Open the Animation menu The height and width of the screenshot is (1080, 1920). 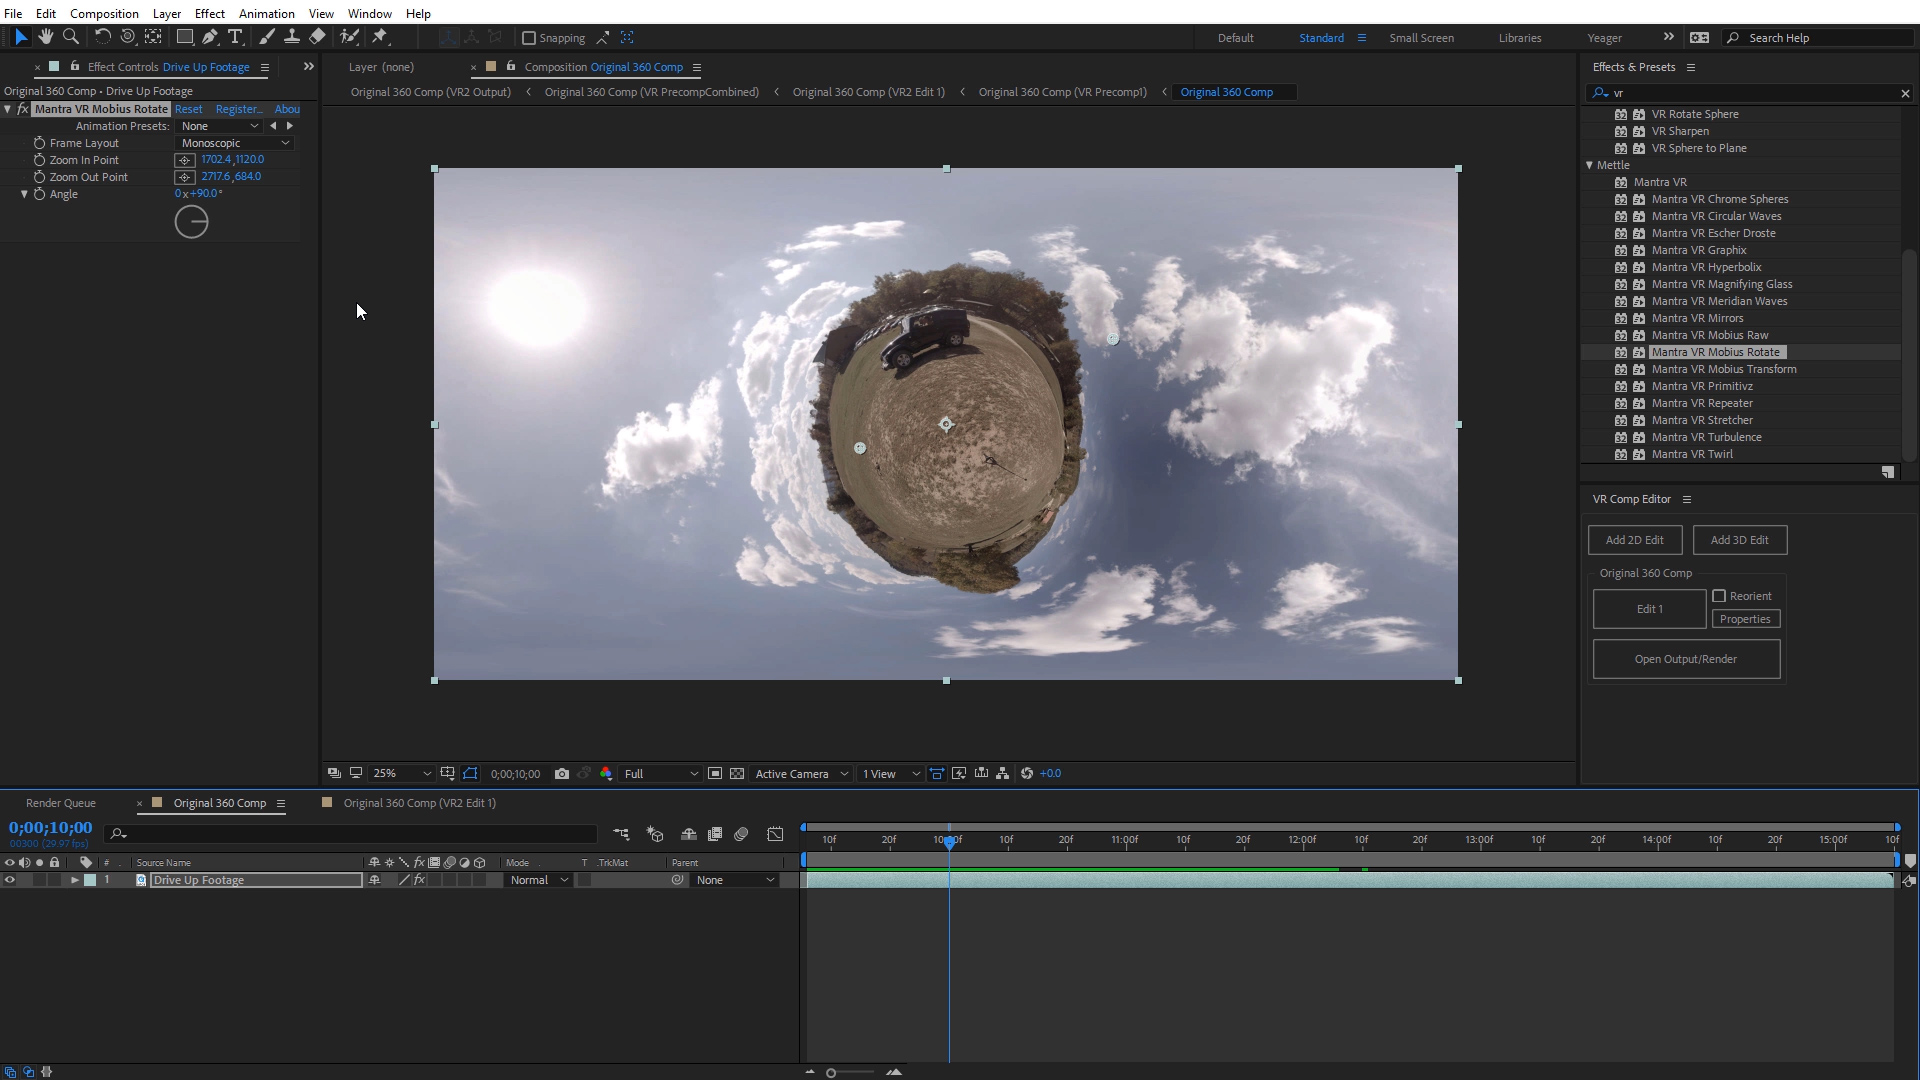[x=266, y=13]
